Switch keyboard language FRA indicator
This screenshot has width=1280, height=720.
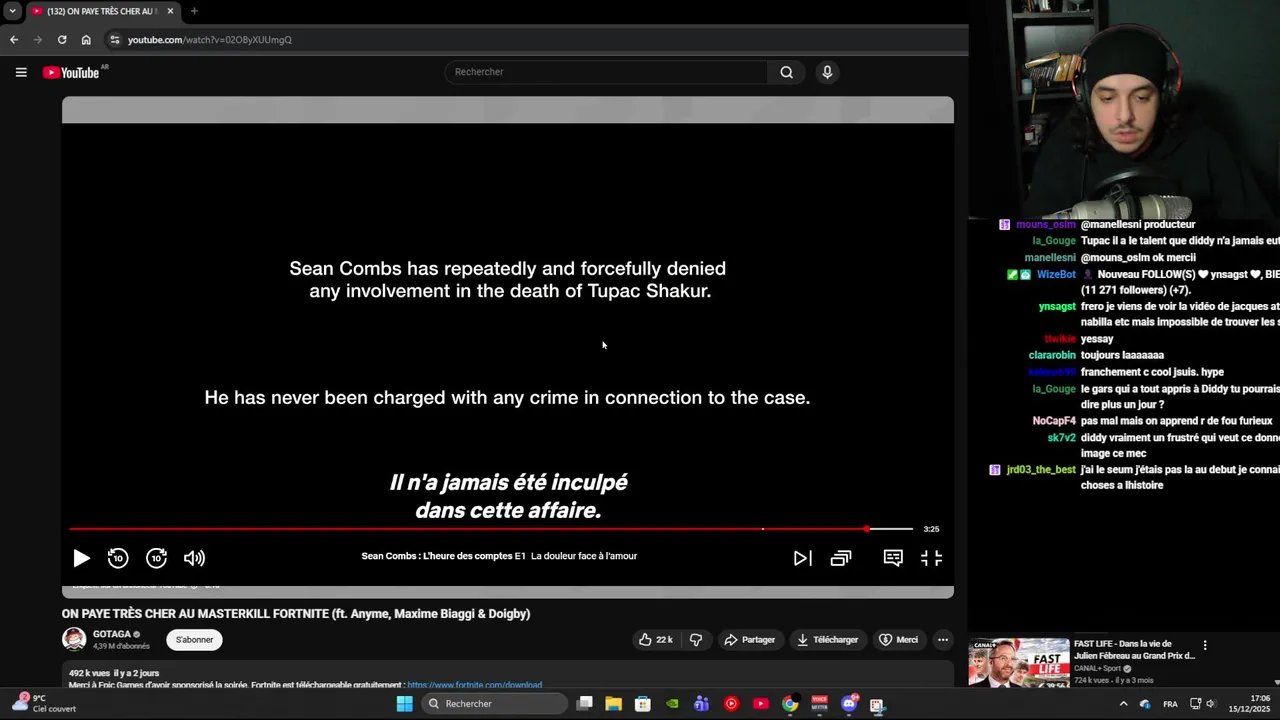tap(1170, 704)
